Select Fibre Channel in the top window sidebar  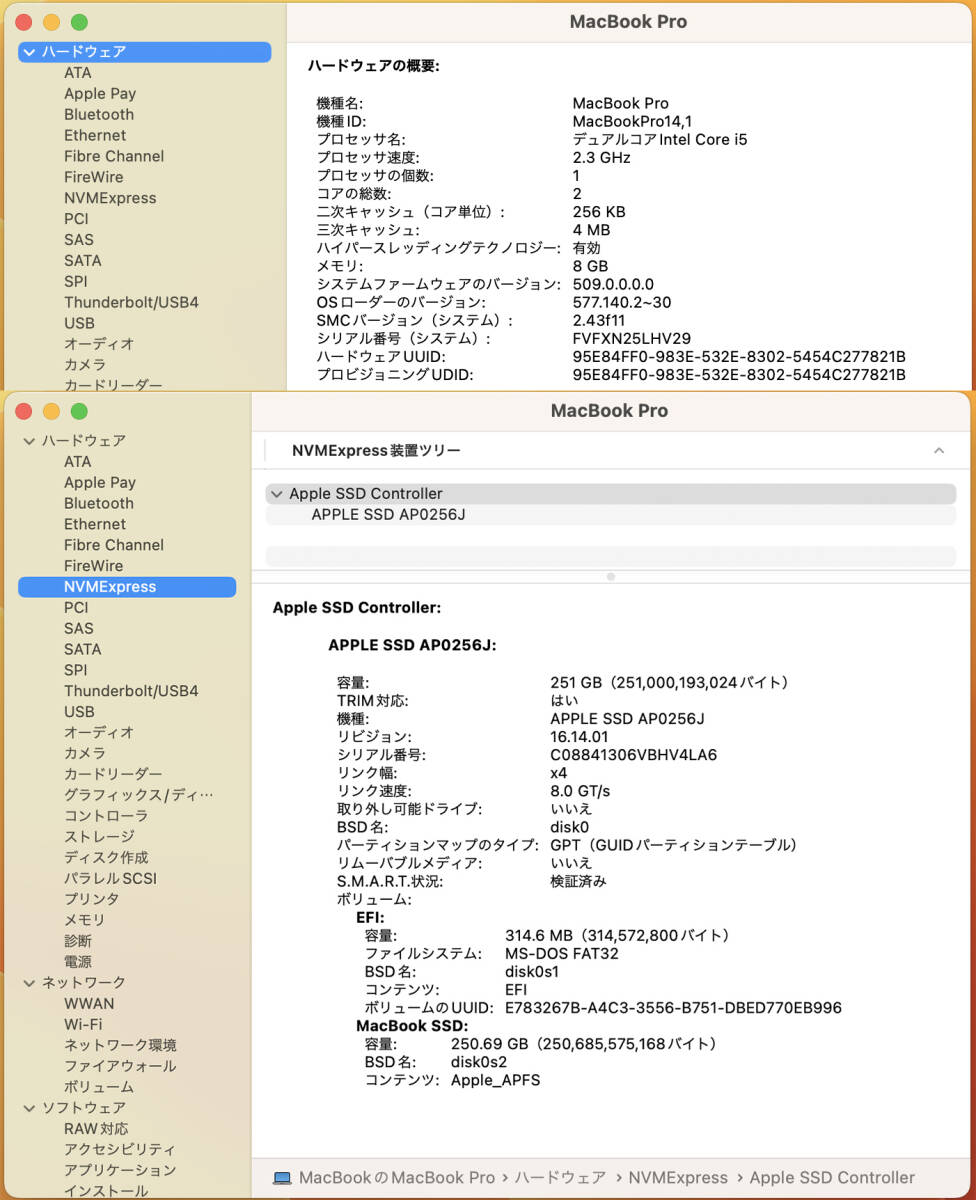tap(114, 156)
